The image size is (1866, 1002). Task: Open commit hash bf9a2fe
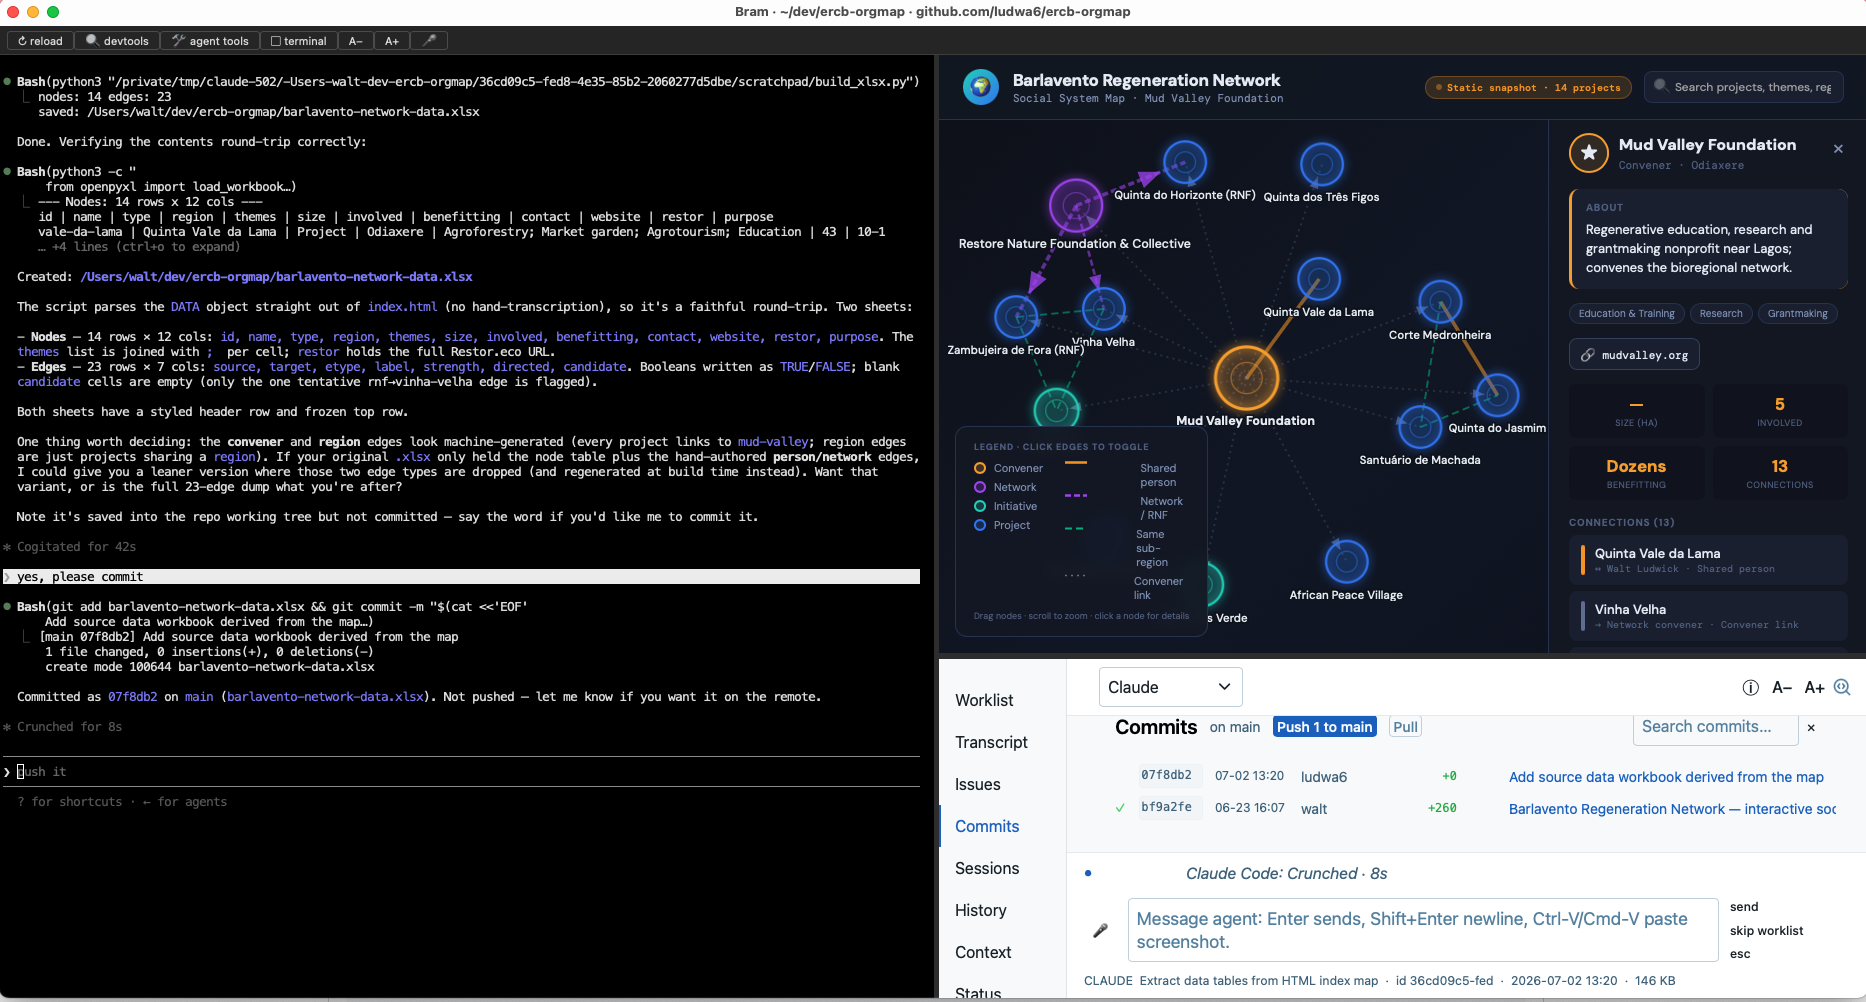pyautogui.click(x=1166, y=807)
